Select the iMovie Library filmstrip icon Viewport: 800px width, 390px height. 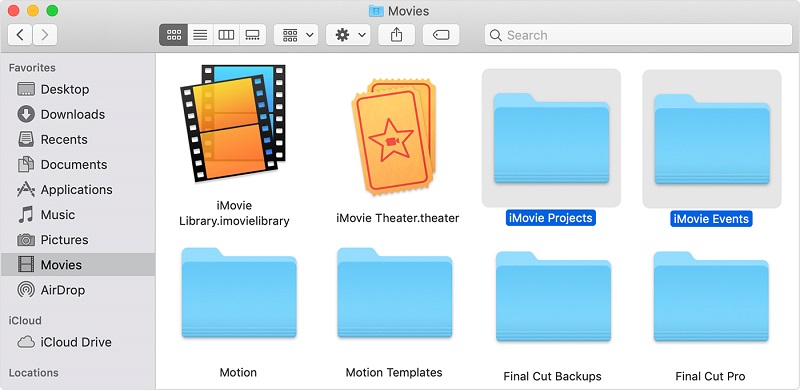pyautogui.click(x=233, y=123)
